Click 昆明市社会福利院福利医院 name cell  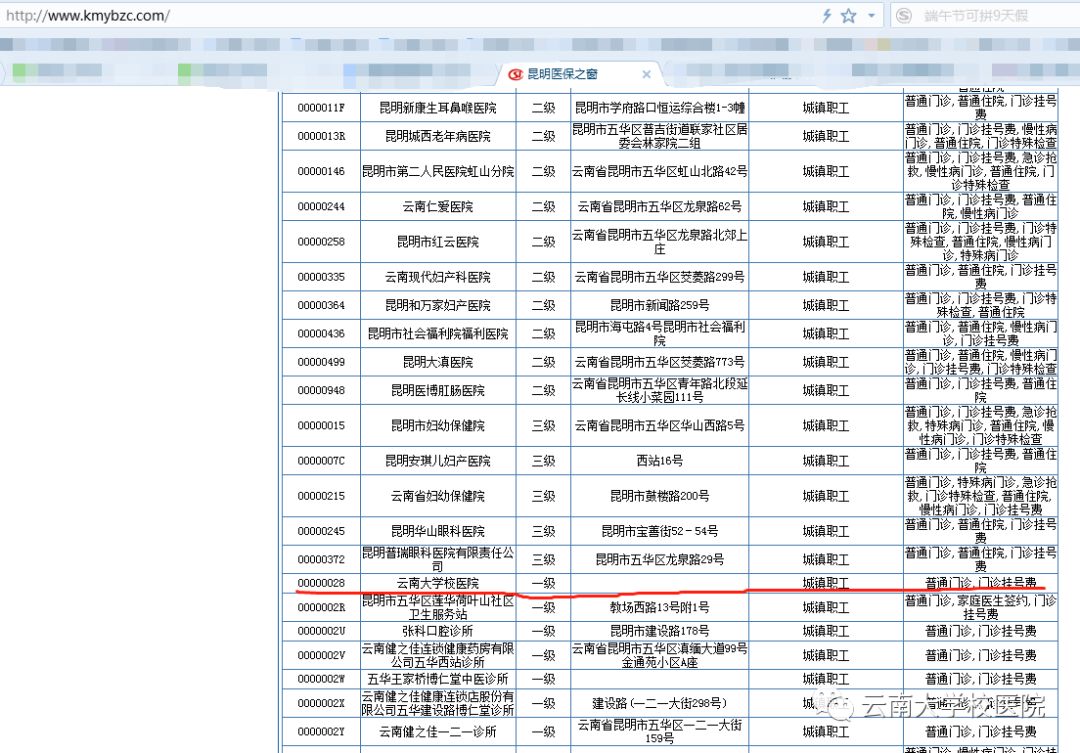click(x=438, y=333)
